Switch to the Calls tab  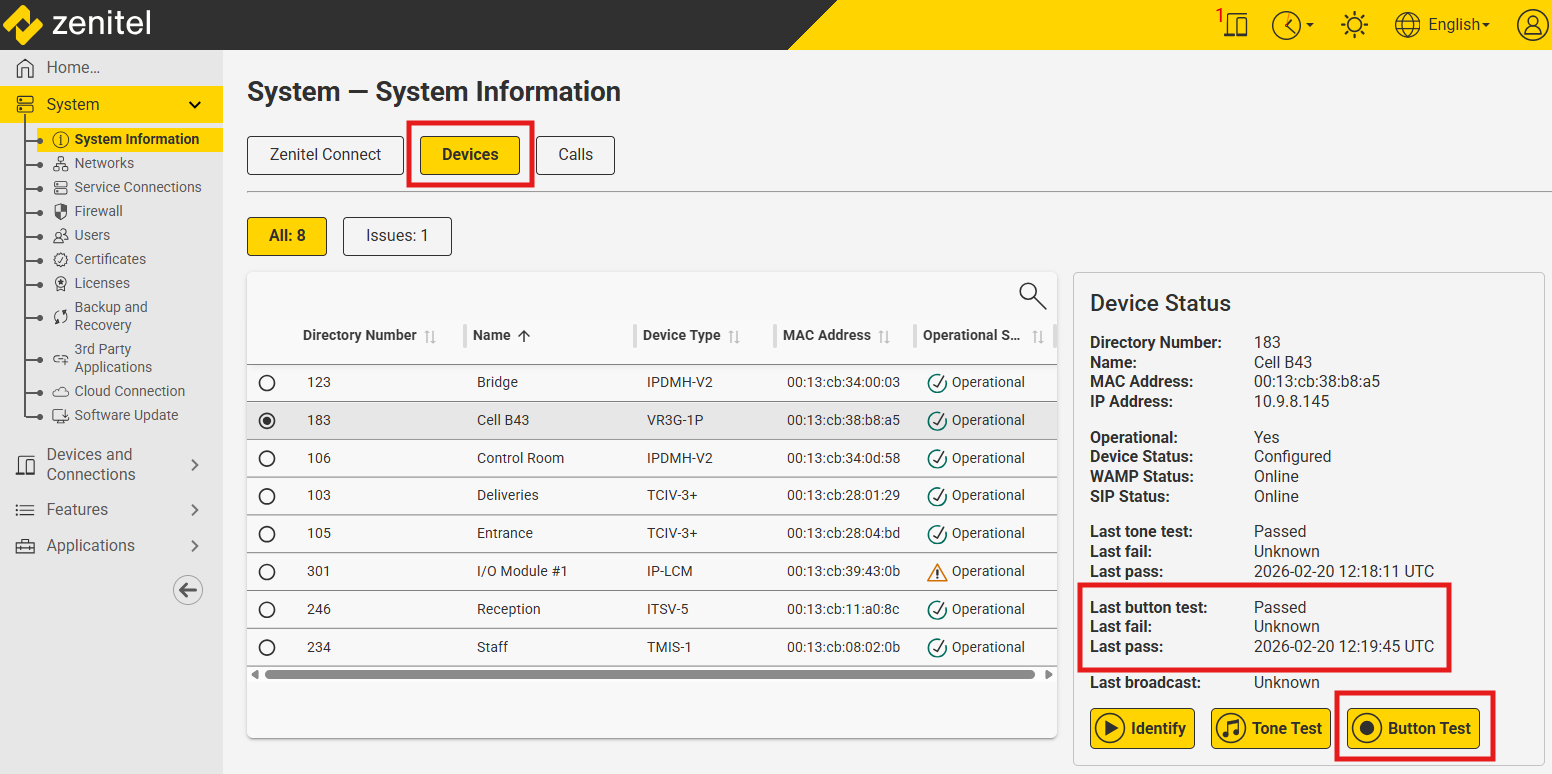(575, 155)
